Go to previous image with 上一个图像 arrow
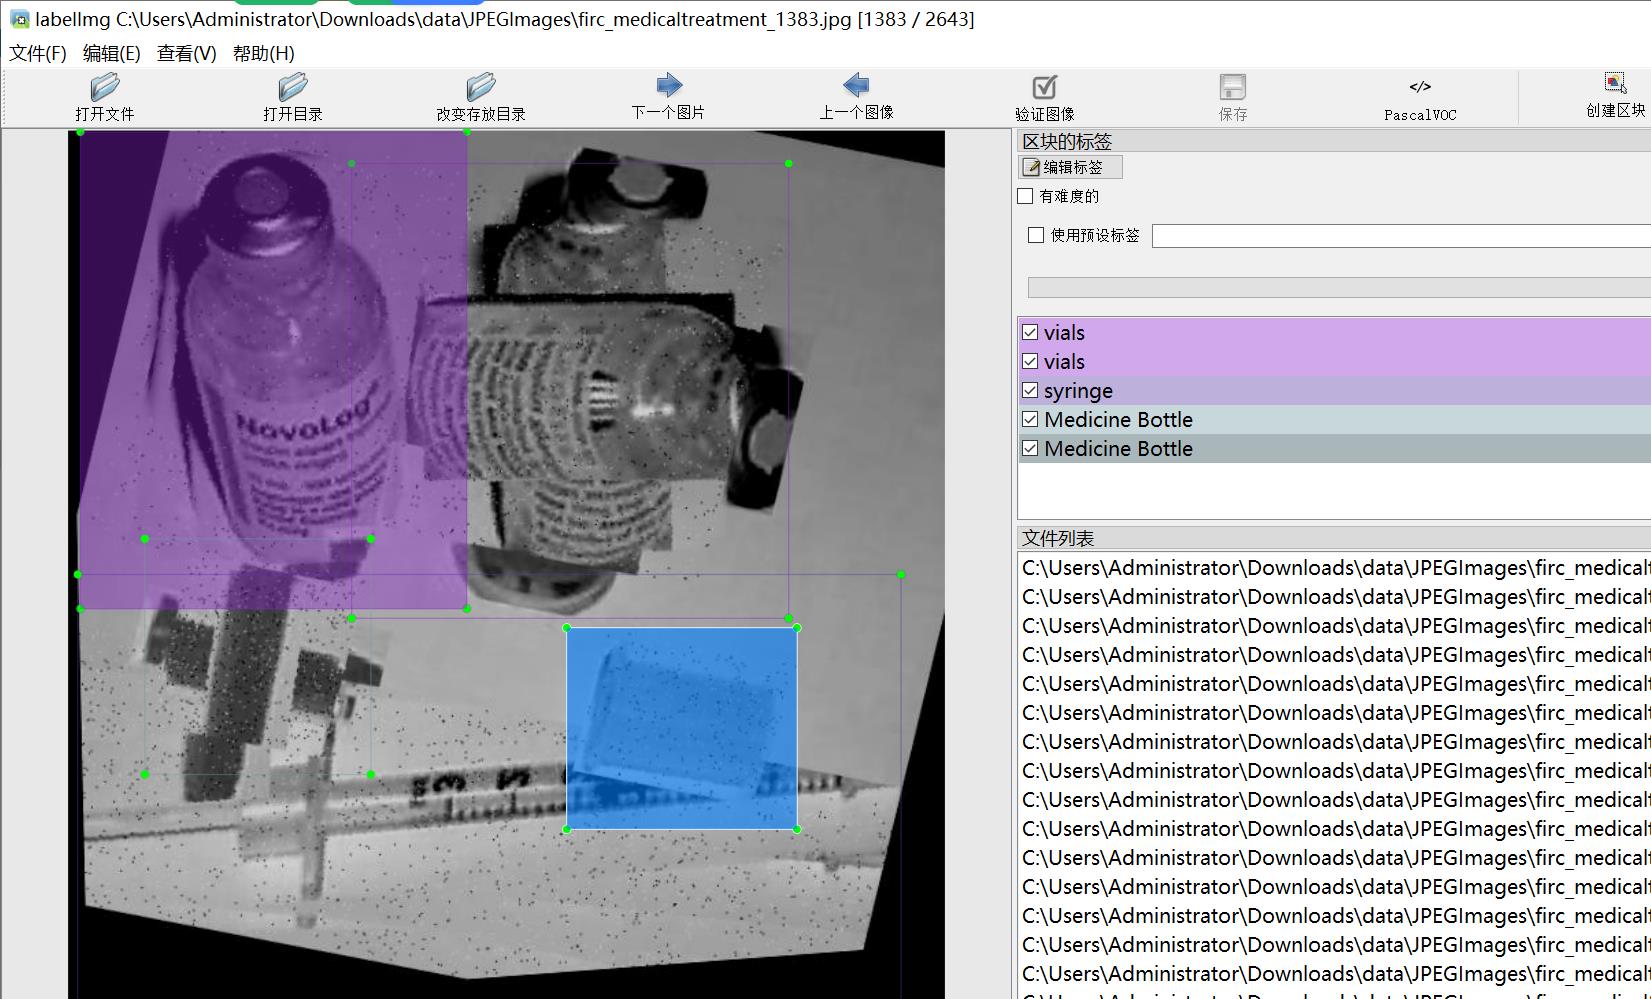1651x999 pixels. point(856,85)
